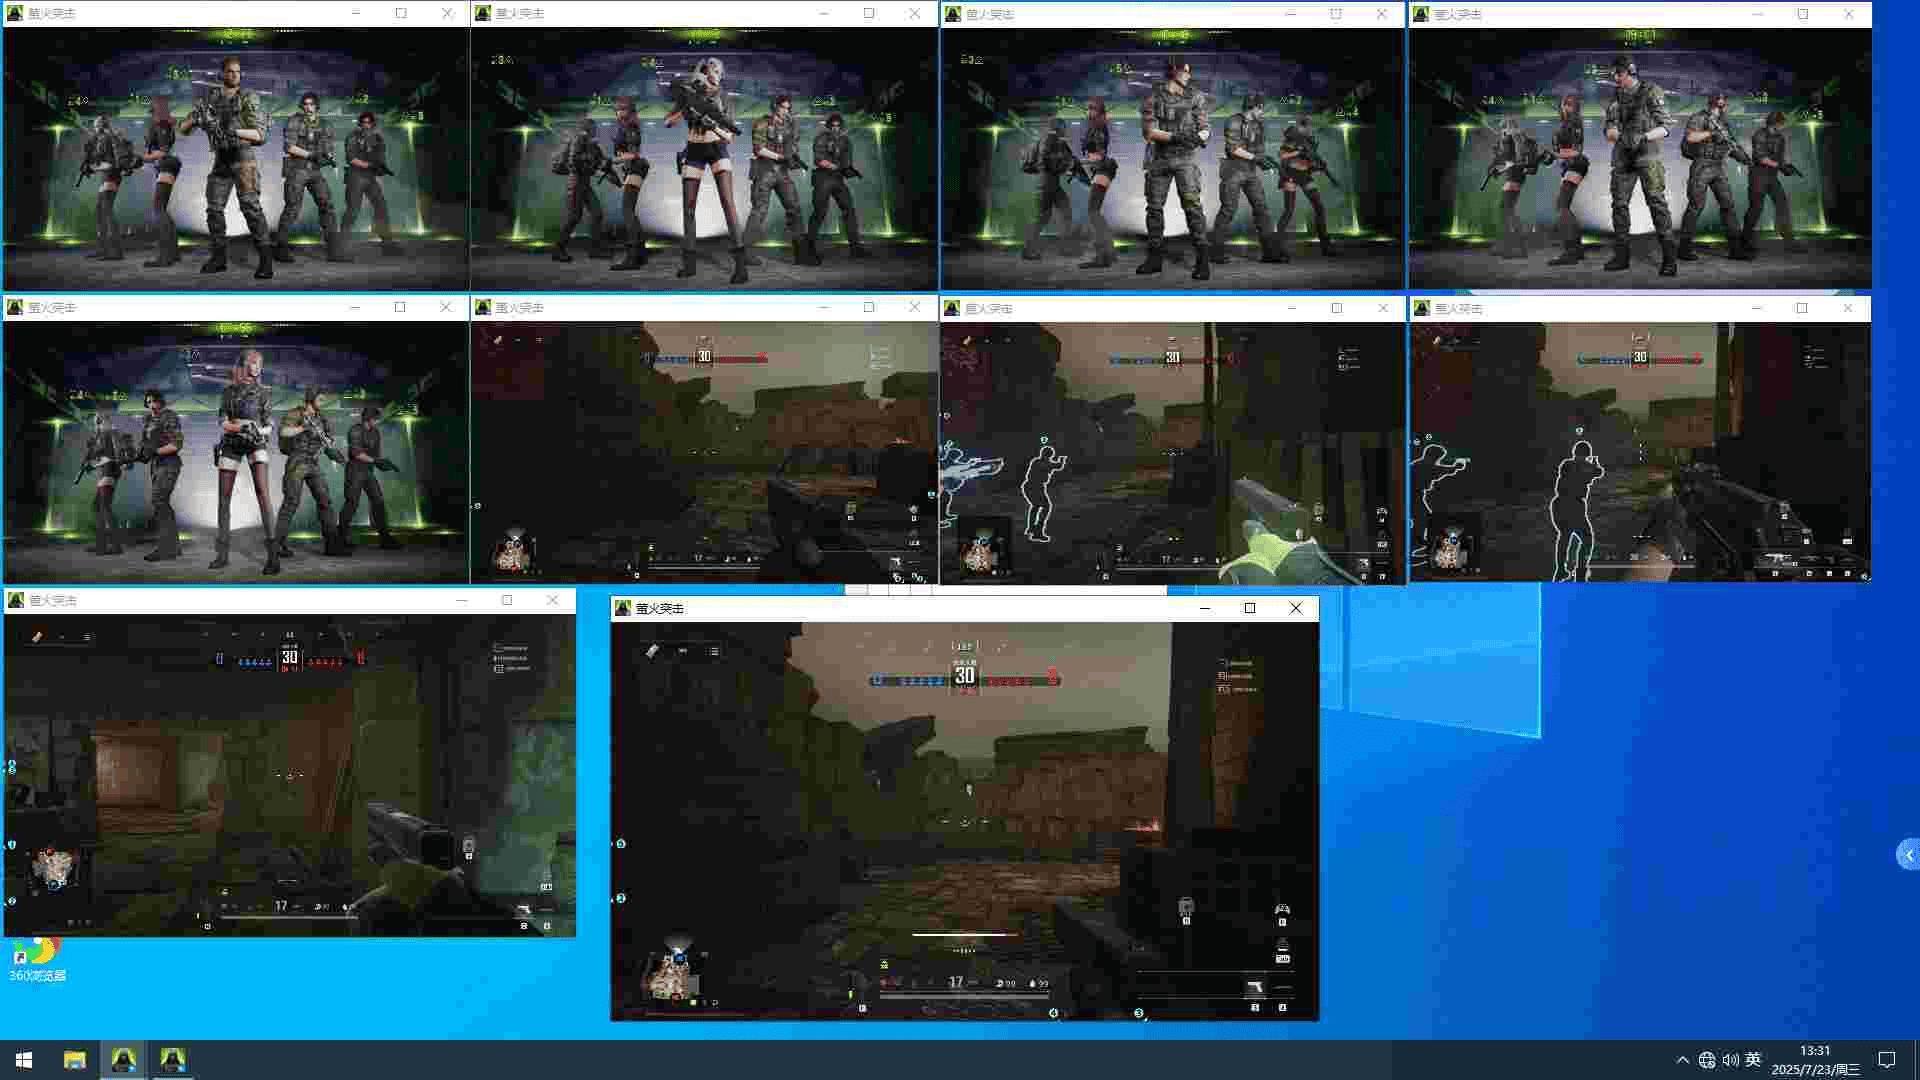Click the ammo counter 17 in the active game window

pyautogui.click(x=956, y=982)
